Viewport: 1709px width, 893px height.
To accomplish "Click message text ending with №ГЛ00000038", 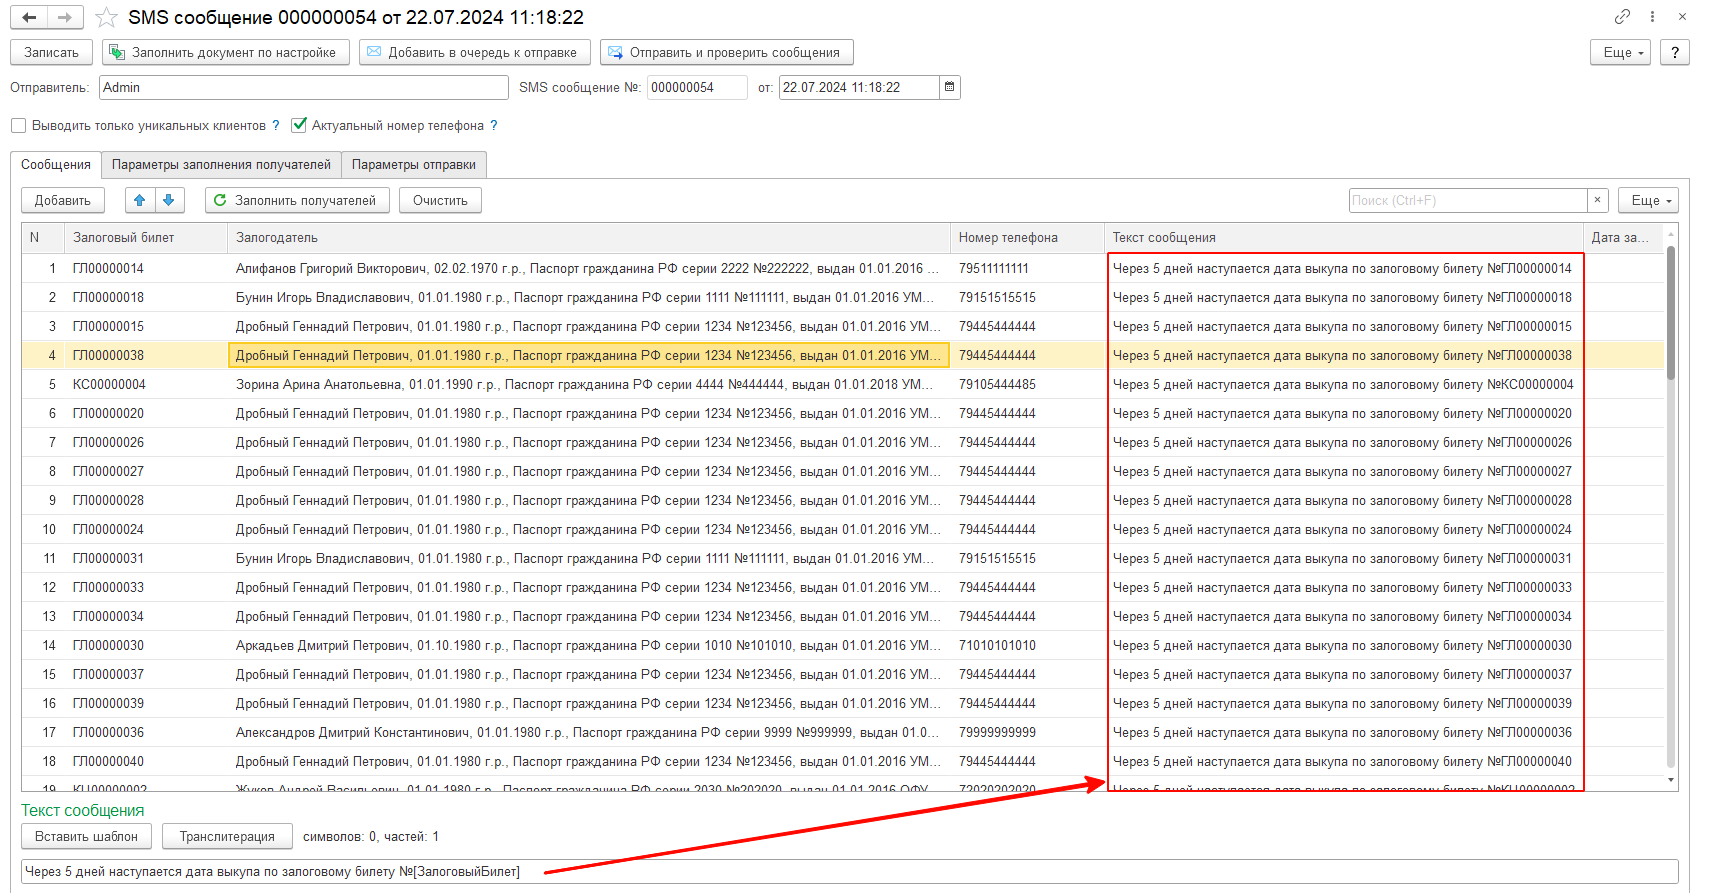I will (1342, 355).
